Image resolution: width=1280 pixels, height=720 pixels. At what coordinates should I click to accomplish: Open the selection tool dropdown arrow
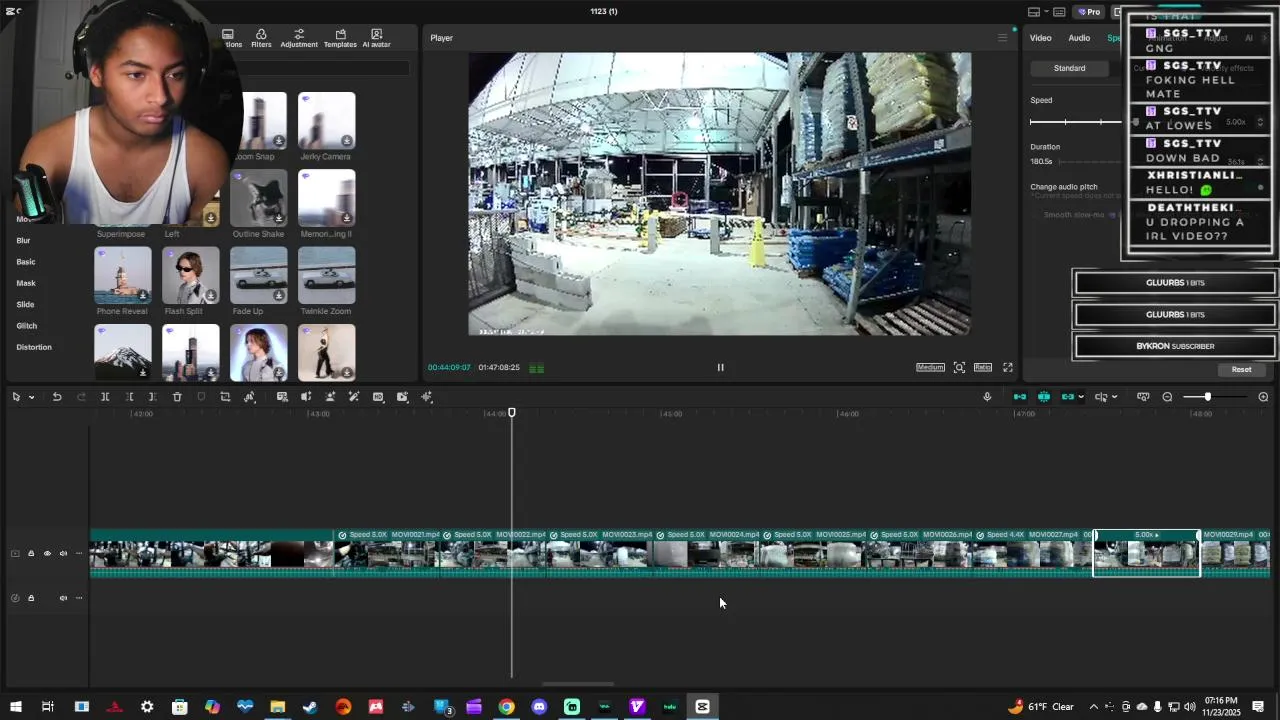[32, 397]
